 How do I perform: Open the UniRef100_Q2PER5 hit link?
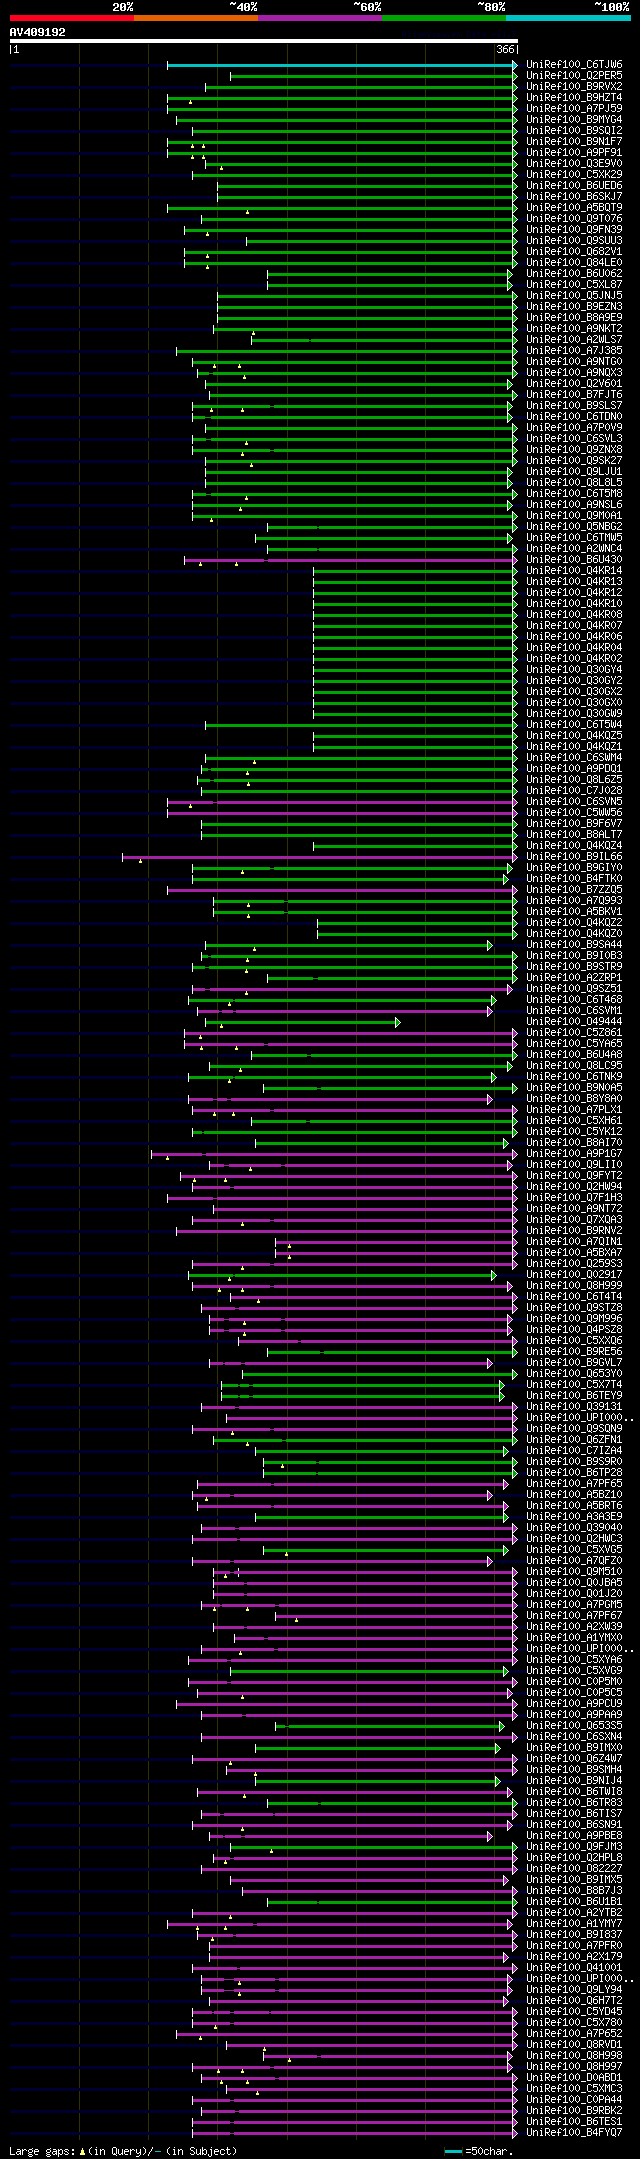pos(574,76)
